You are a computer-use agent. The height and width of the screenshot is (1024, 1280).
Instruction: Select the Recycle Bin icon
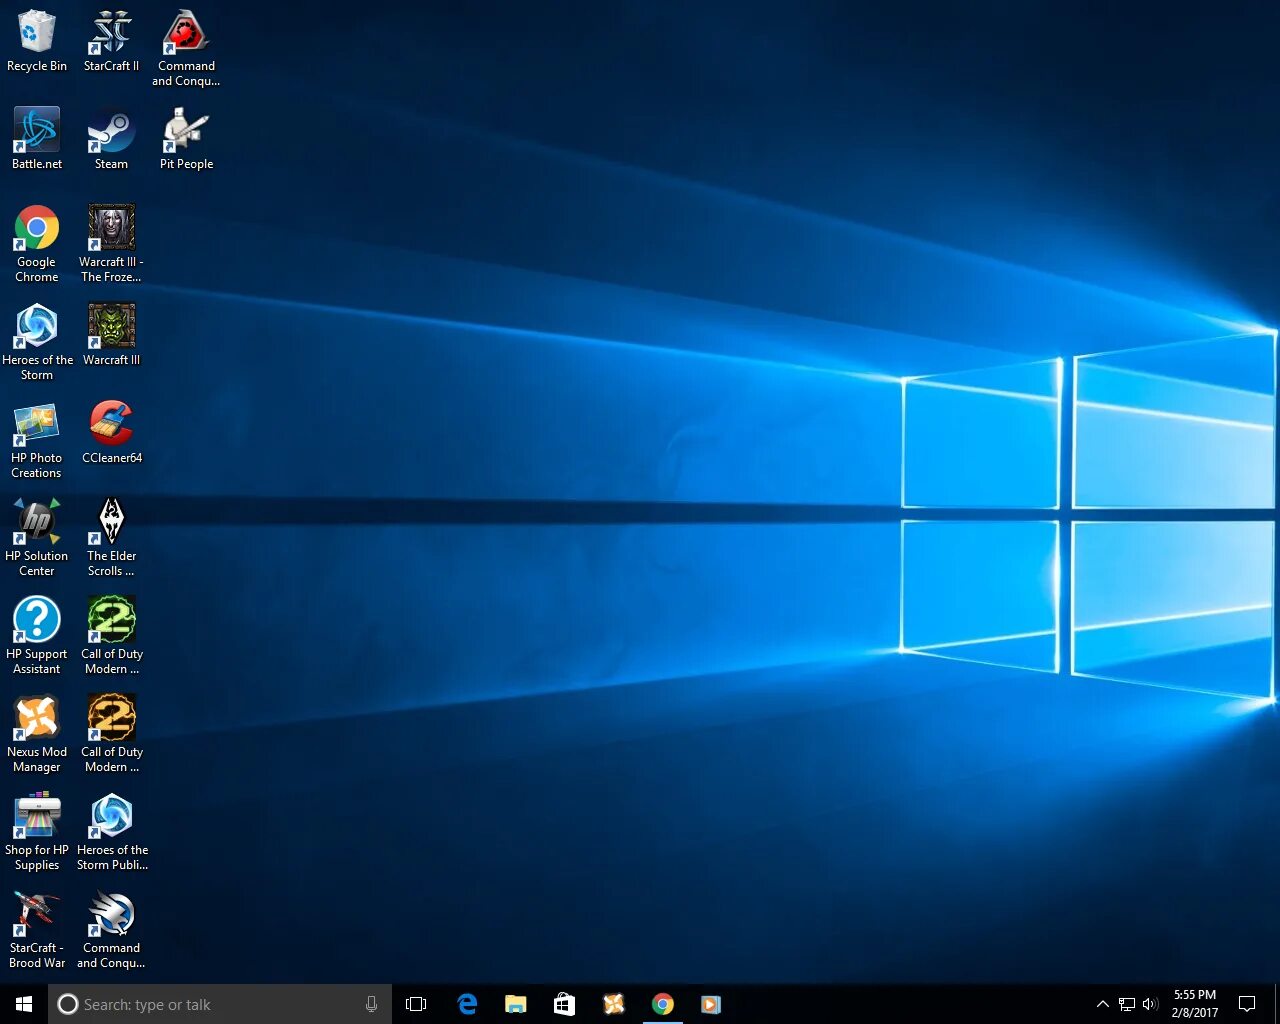37,41
